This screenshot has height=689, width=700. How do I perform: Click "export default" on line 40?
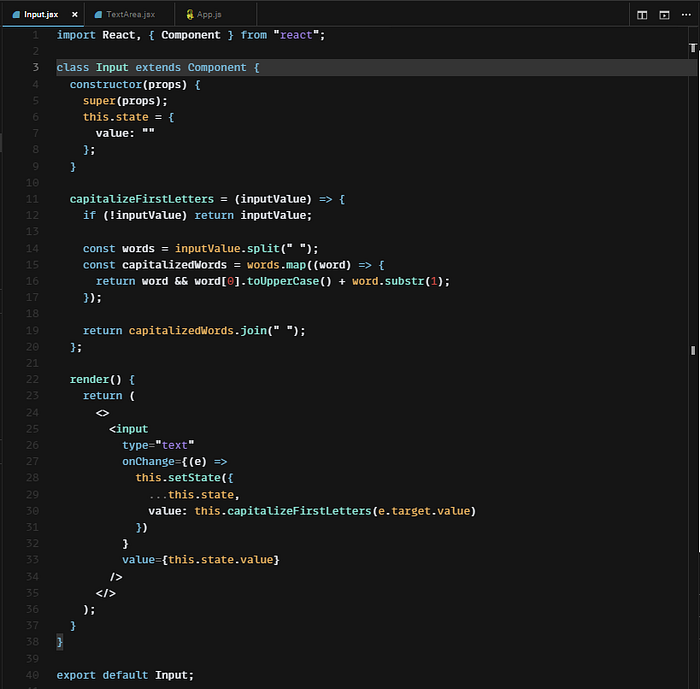click(x=102, y=675)
